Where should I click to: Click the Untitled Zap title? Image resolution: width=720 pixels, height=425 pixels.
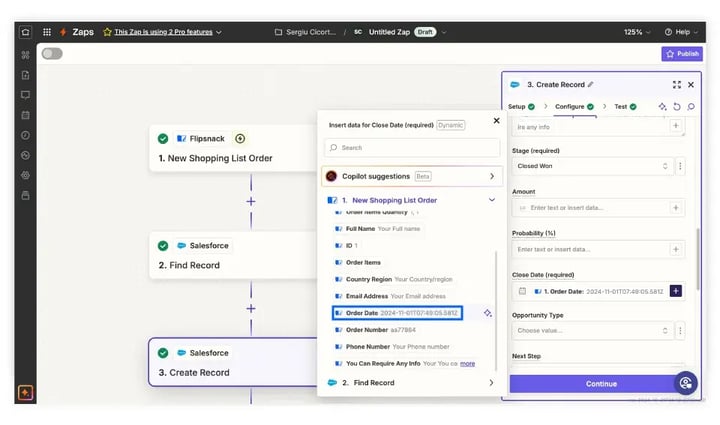click(x=389, y=32)
